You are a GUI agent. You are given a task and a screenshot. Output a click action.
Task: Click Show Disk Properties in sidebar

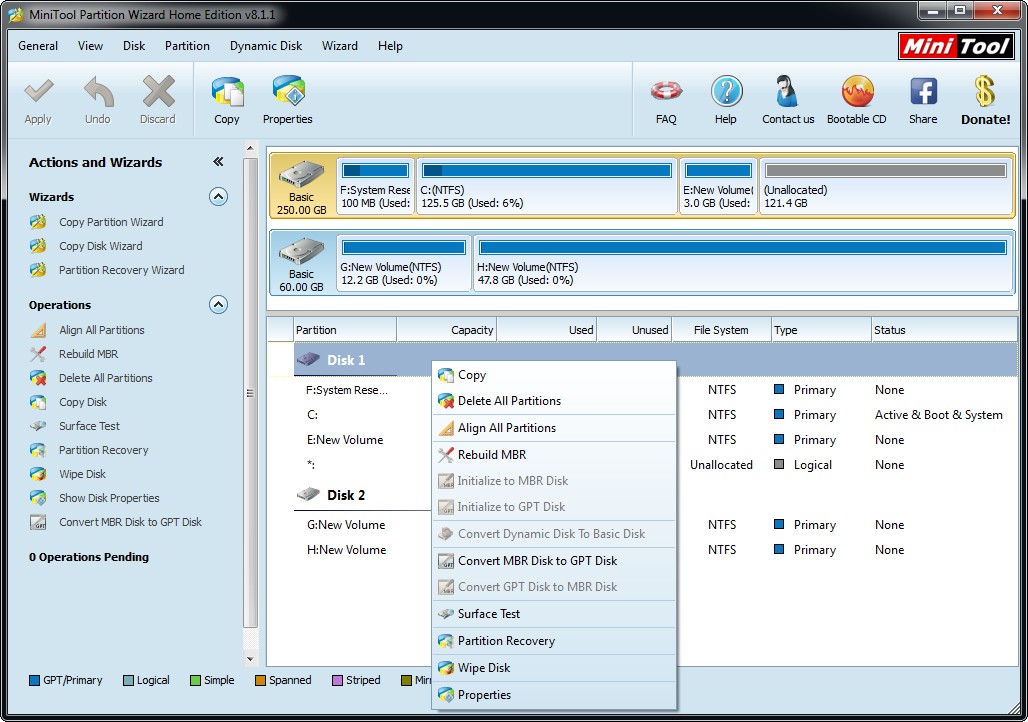pyautogui.click(x=109, y=498)
